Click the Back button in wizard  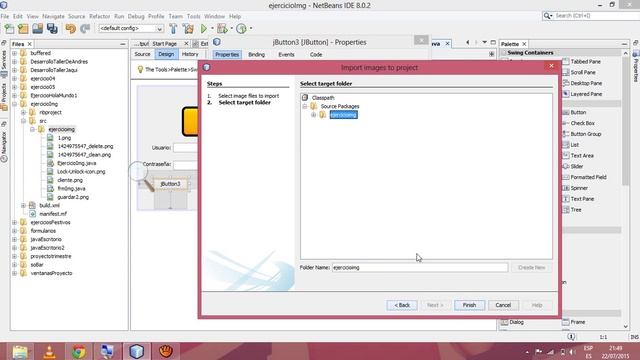click(x=402, y=305)
